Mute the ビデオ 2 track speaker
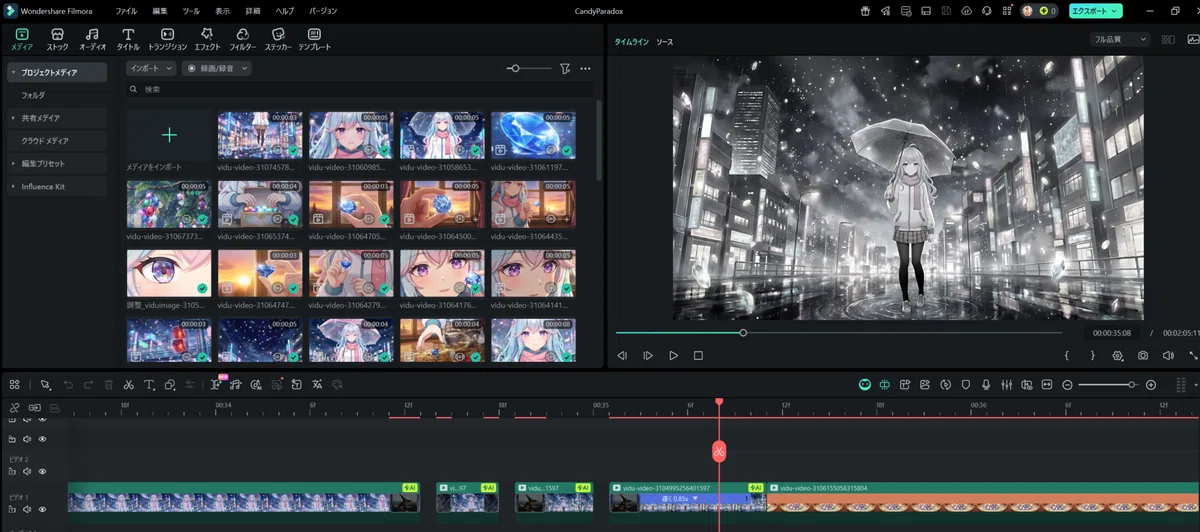The width and height of the screenshot is (1200, 532). [x=28, y=471]
